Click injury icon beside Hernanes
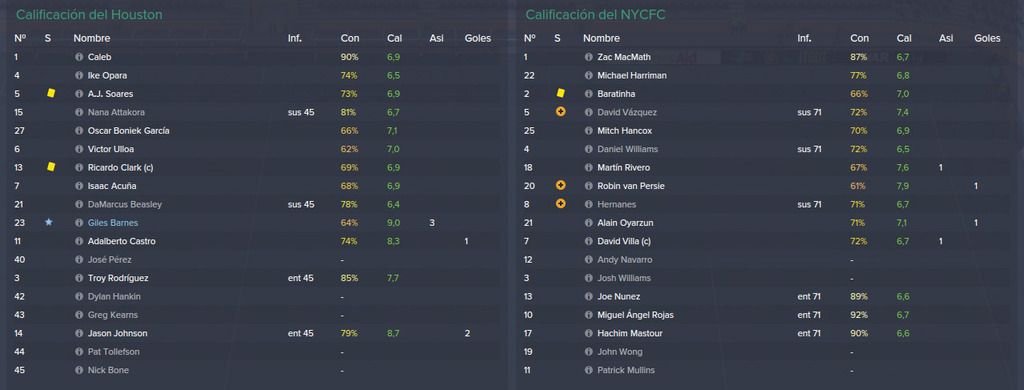This screenshot has width=1024, height=390. tap(560, 204)
